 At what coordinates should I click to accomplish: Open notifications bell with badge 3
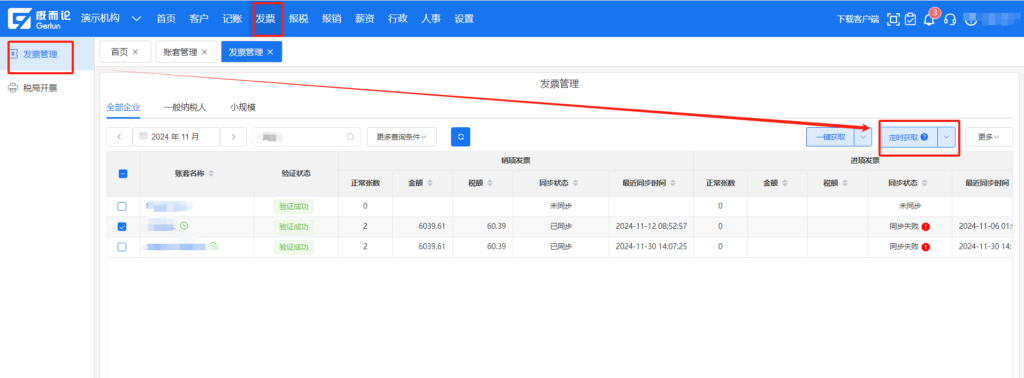929,19
